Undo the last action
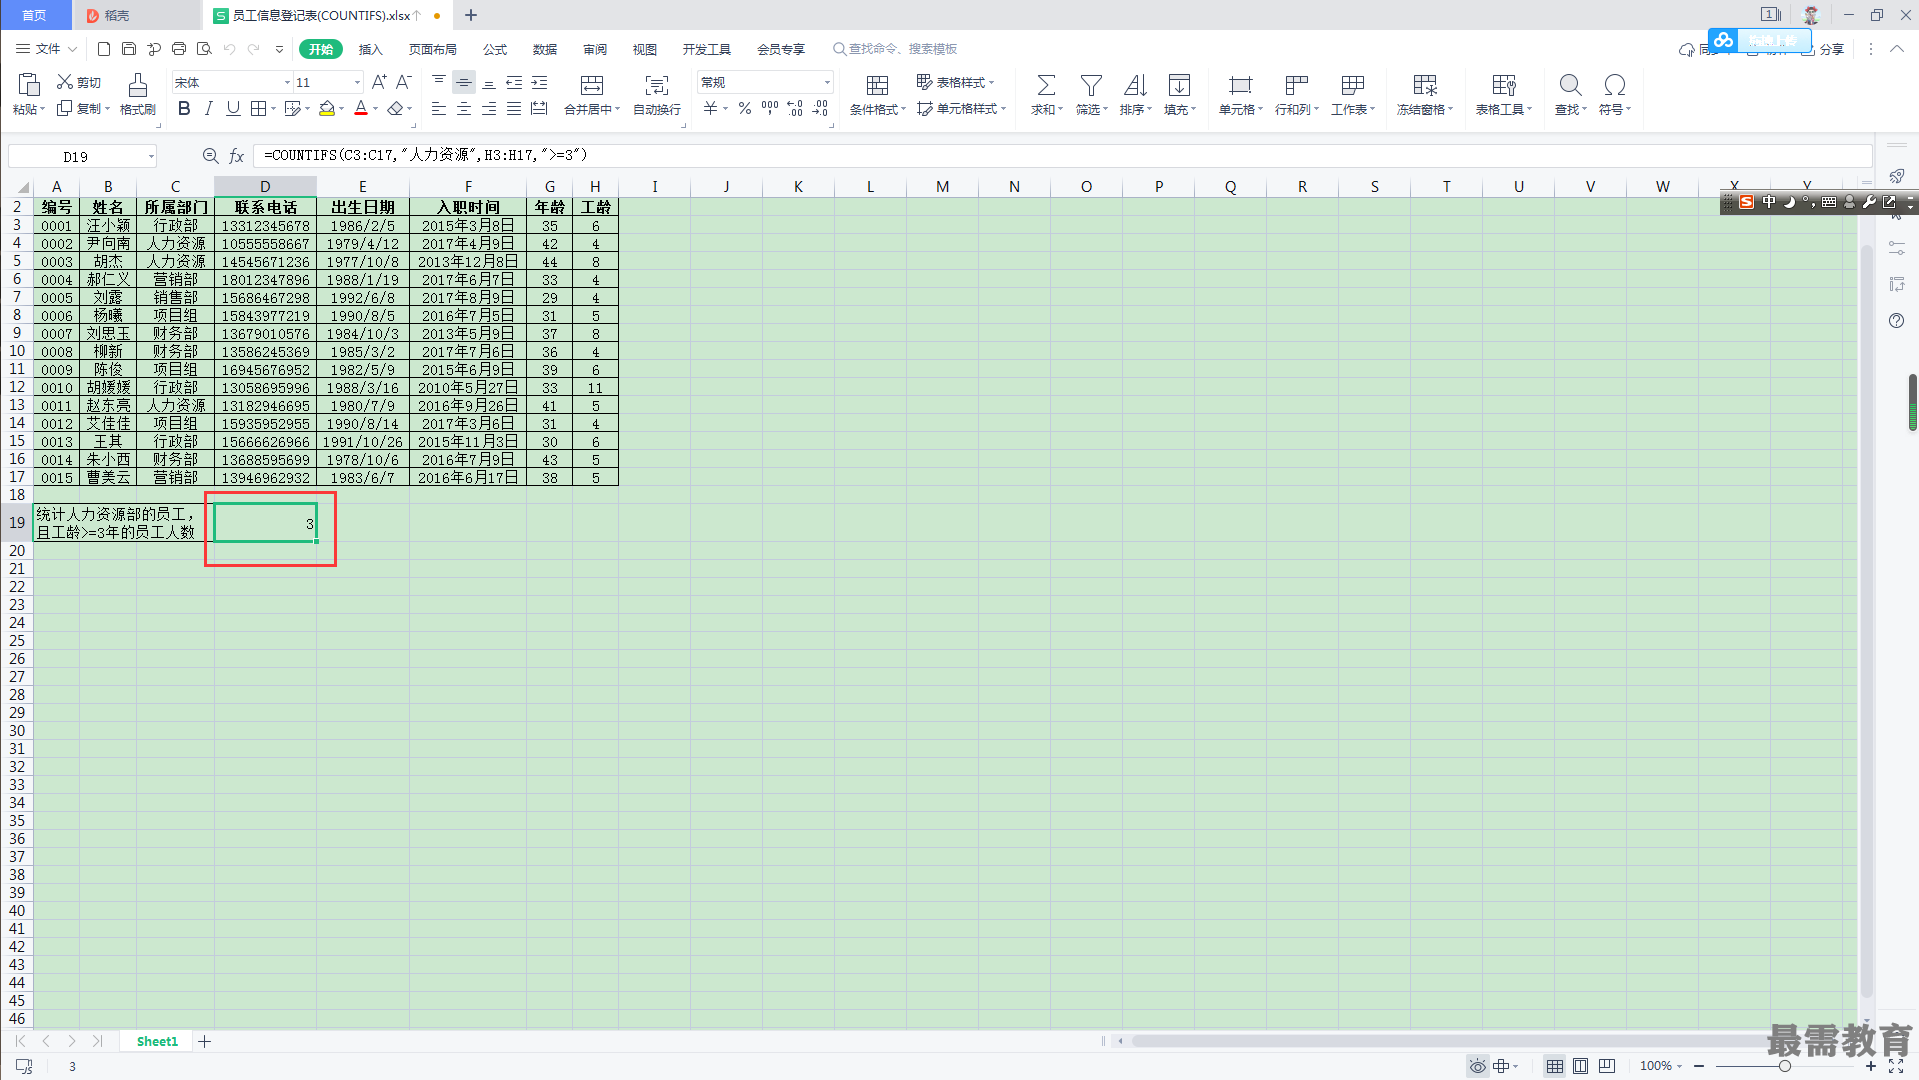The height and width of the screenshot is (1080, 1919). pyautogui.click(x=229, y=48)
